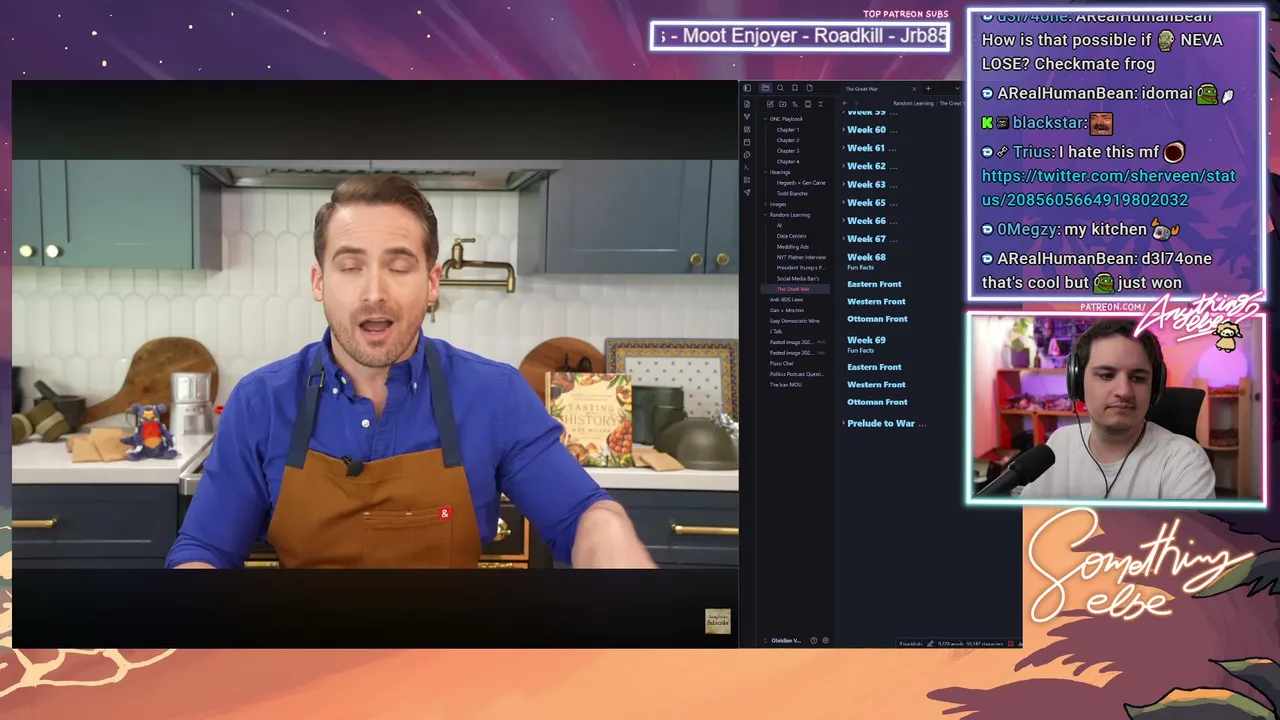This screenshot has height=720, width=1280.
Task: Open today's daily note from the ribbon
Action: click(747, 142)
